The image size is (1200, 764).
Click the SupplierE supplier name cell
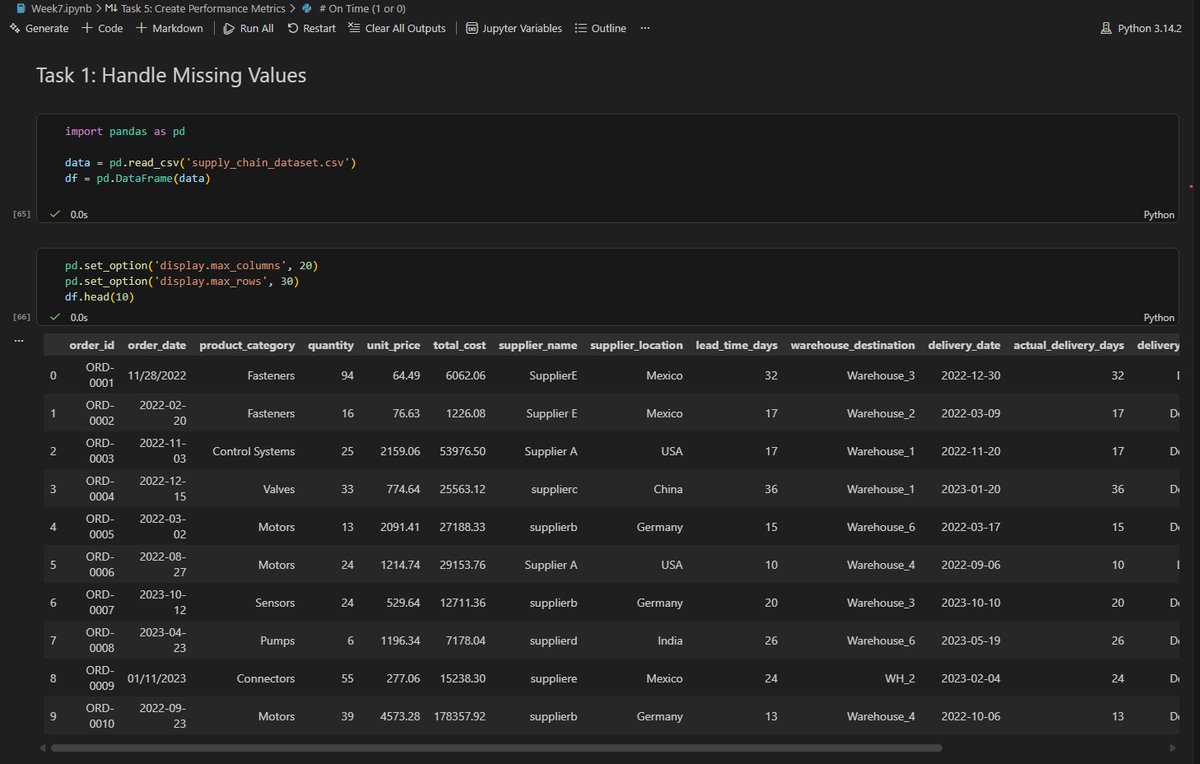pos(553,376)
